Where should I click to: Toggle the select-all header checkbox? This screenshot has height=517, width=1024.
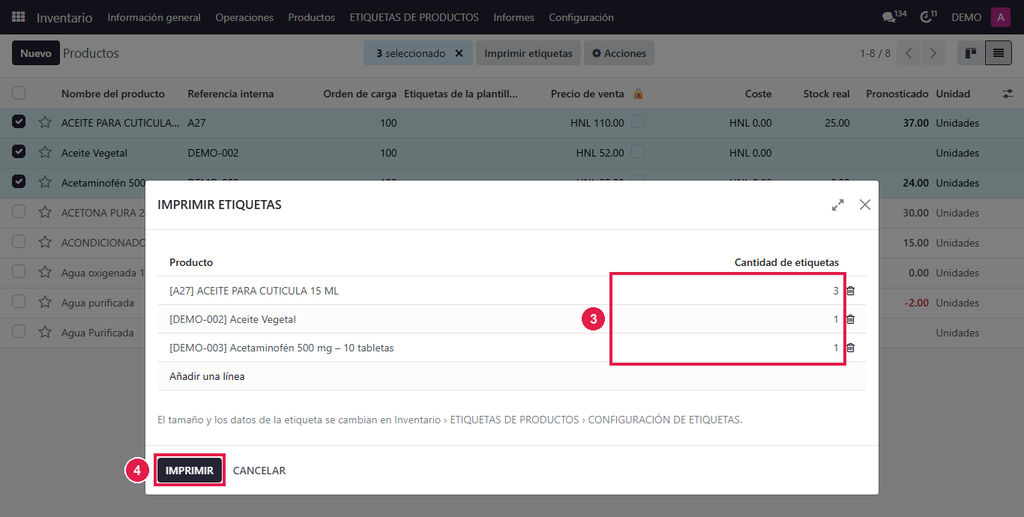19,93
